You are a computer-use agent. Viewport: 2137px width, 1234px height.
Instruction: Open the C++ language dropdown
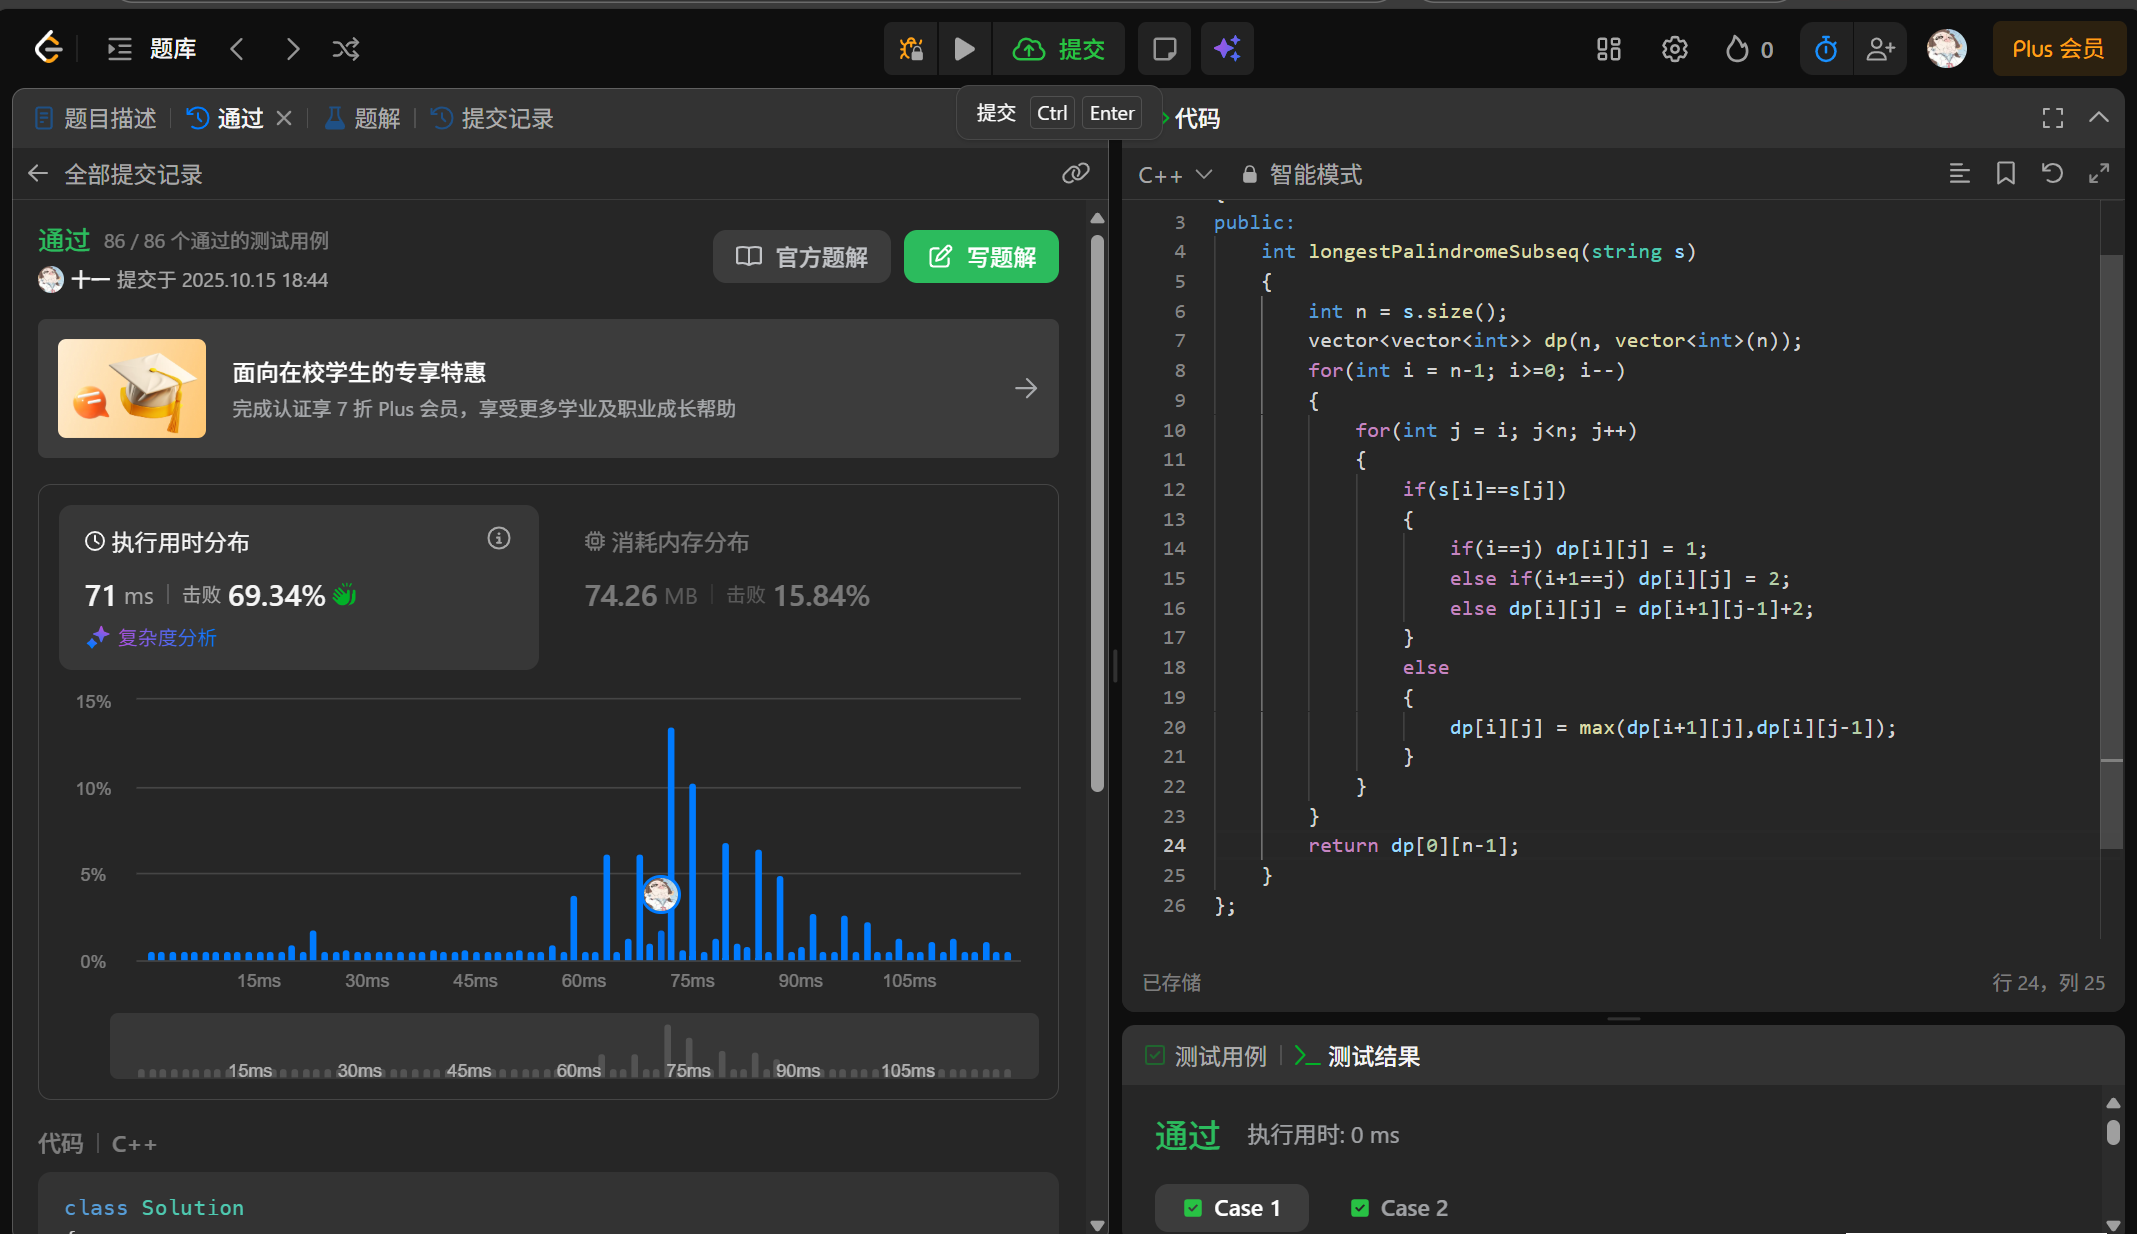[1175, 175]
